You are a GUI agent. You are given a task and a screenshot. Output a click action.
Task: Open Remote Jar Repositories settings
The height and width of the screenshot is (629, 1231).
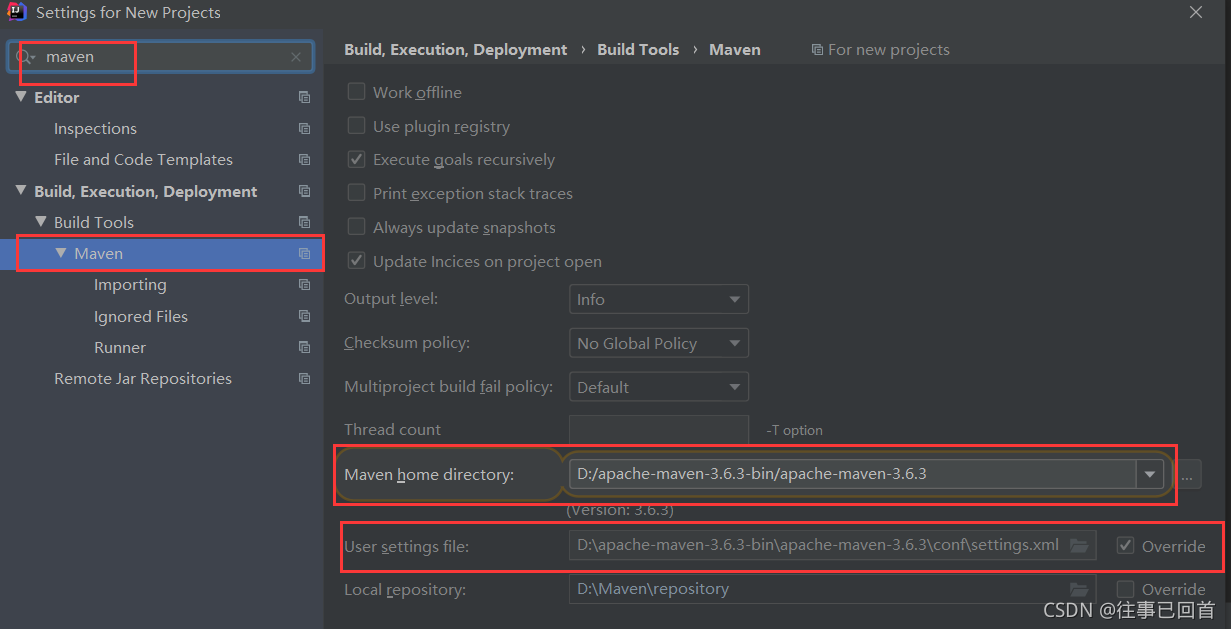[x=143, y=379]
